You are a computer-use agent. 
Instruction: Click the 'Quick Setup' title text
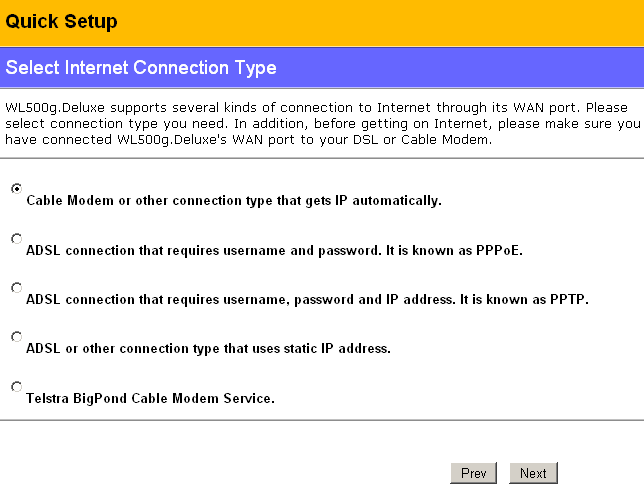[61, 21]
